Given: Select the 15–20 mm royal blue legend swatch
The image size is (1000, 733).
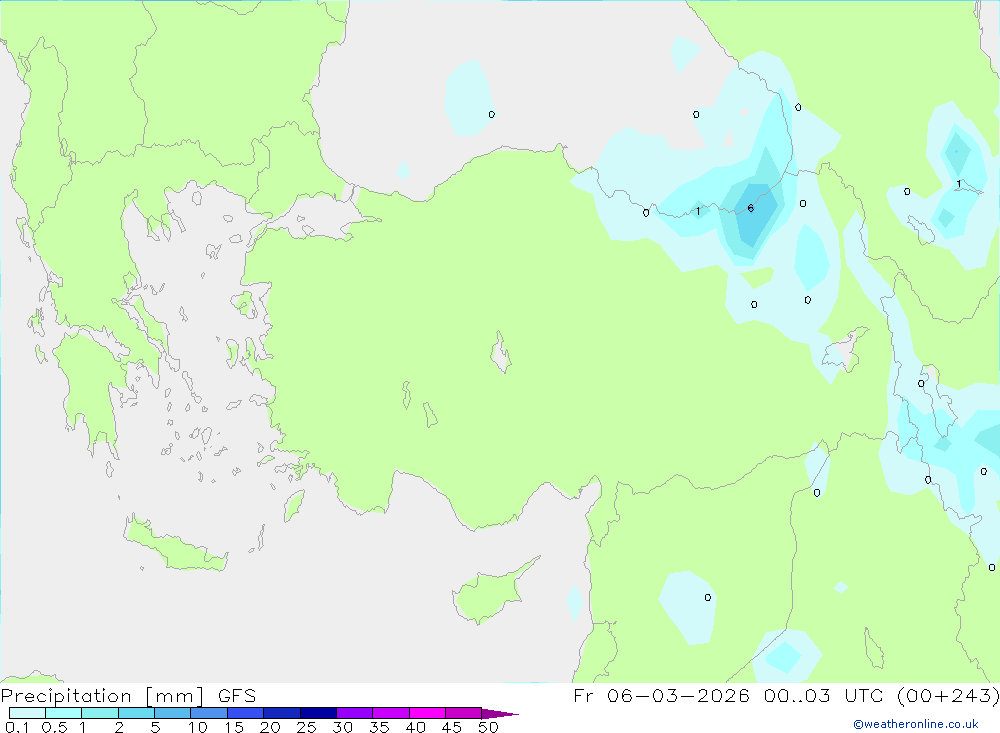Looking at the screenshot, I should [245, 713].
